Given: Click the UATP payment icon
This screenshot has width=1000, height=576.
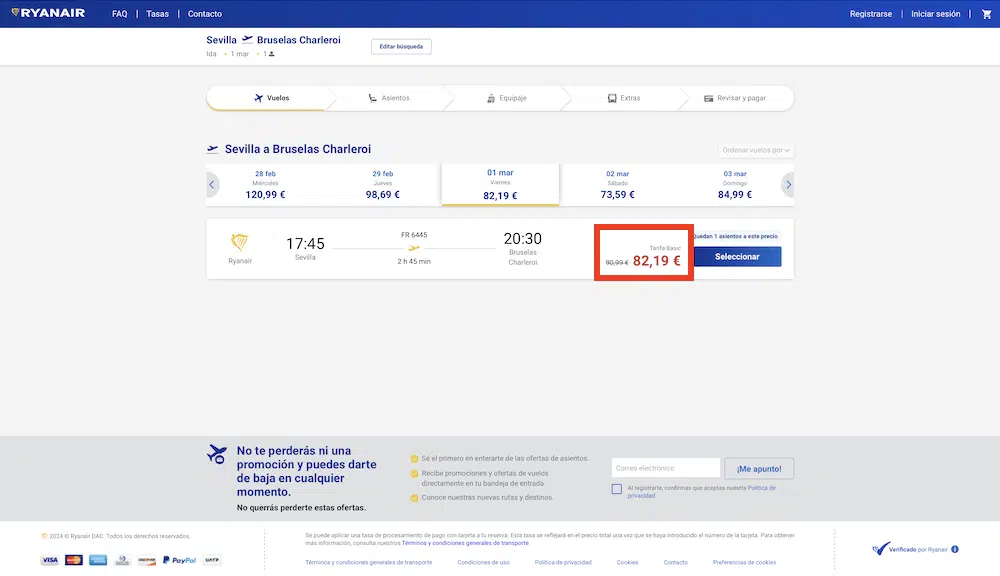Looking at the screenshot, I should [x=212, y=560].
